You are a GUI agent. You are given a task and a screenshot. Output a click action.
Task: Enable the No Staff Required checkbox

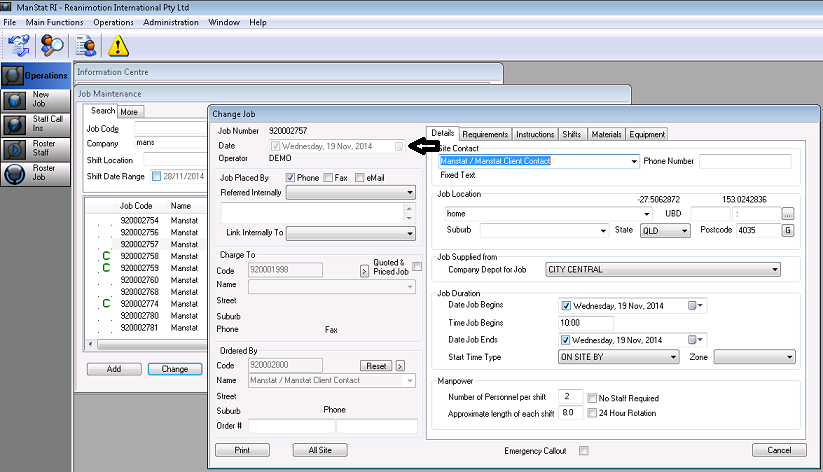pyautogui.click(x=593, y=397)
